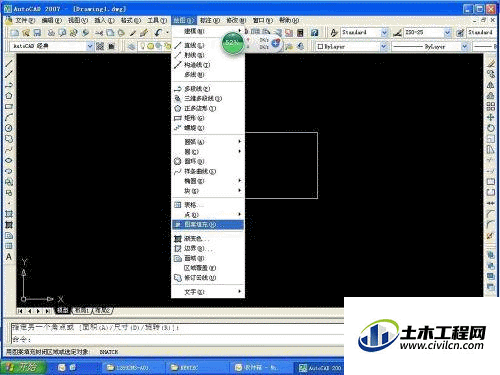Expand the undo history dropdown arrow
The height and width of the screenshot is (375, 500).
point(167,33)
